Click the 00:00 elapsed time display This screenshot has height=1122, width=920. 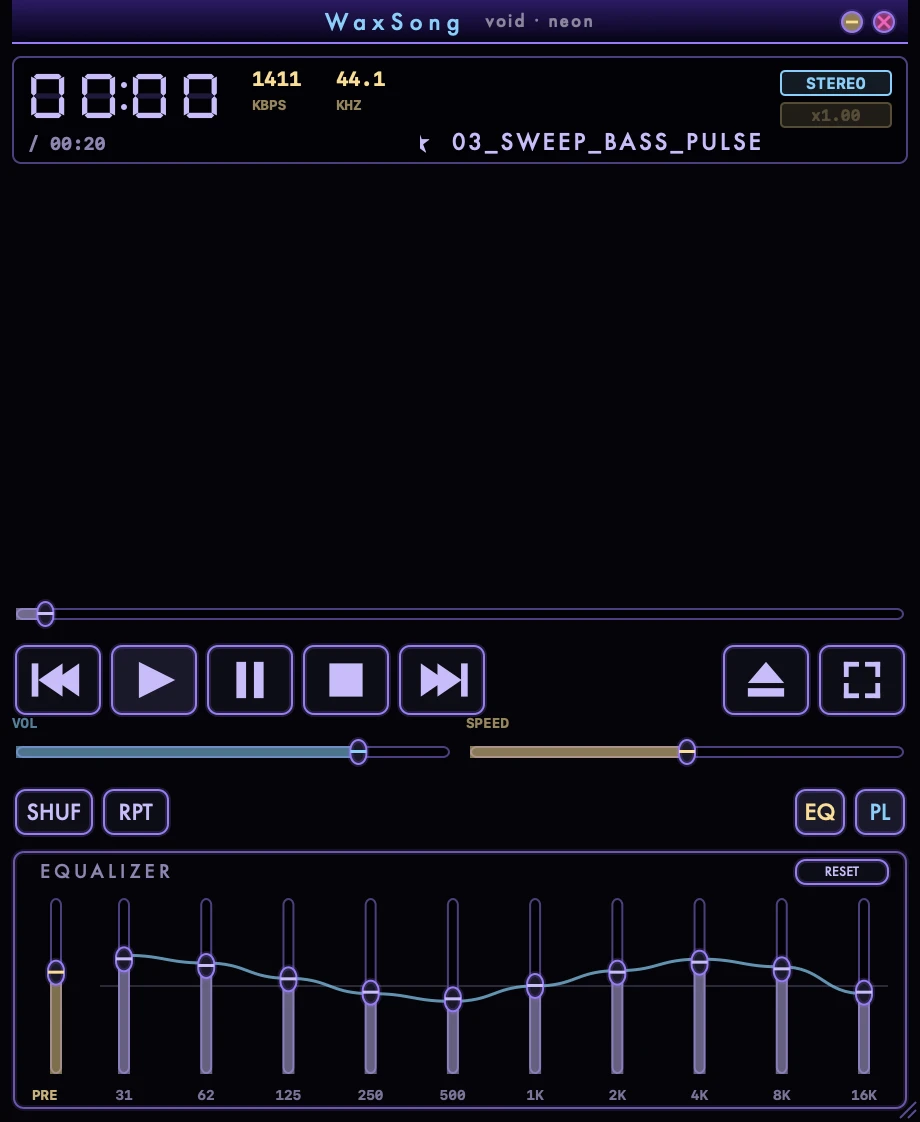123,95
